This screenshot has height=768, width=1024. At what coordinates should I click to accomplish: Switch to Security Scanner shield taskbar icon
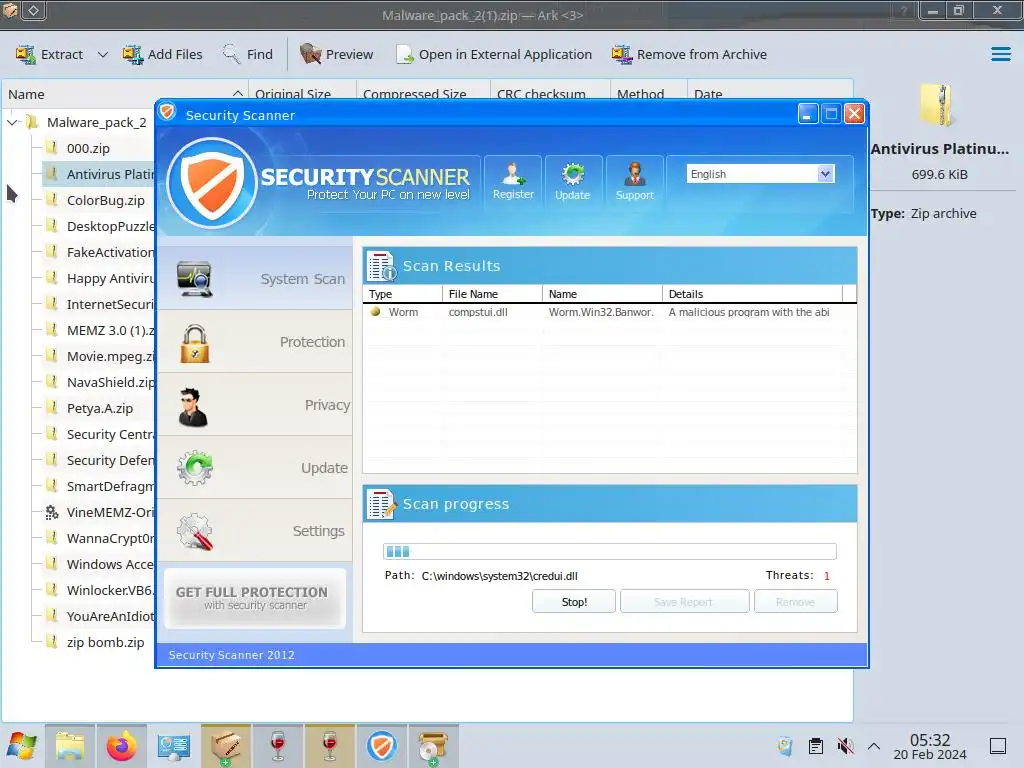click(382, 746)
